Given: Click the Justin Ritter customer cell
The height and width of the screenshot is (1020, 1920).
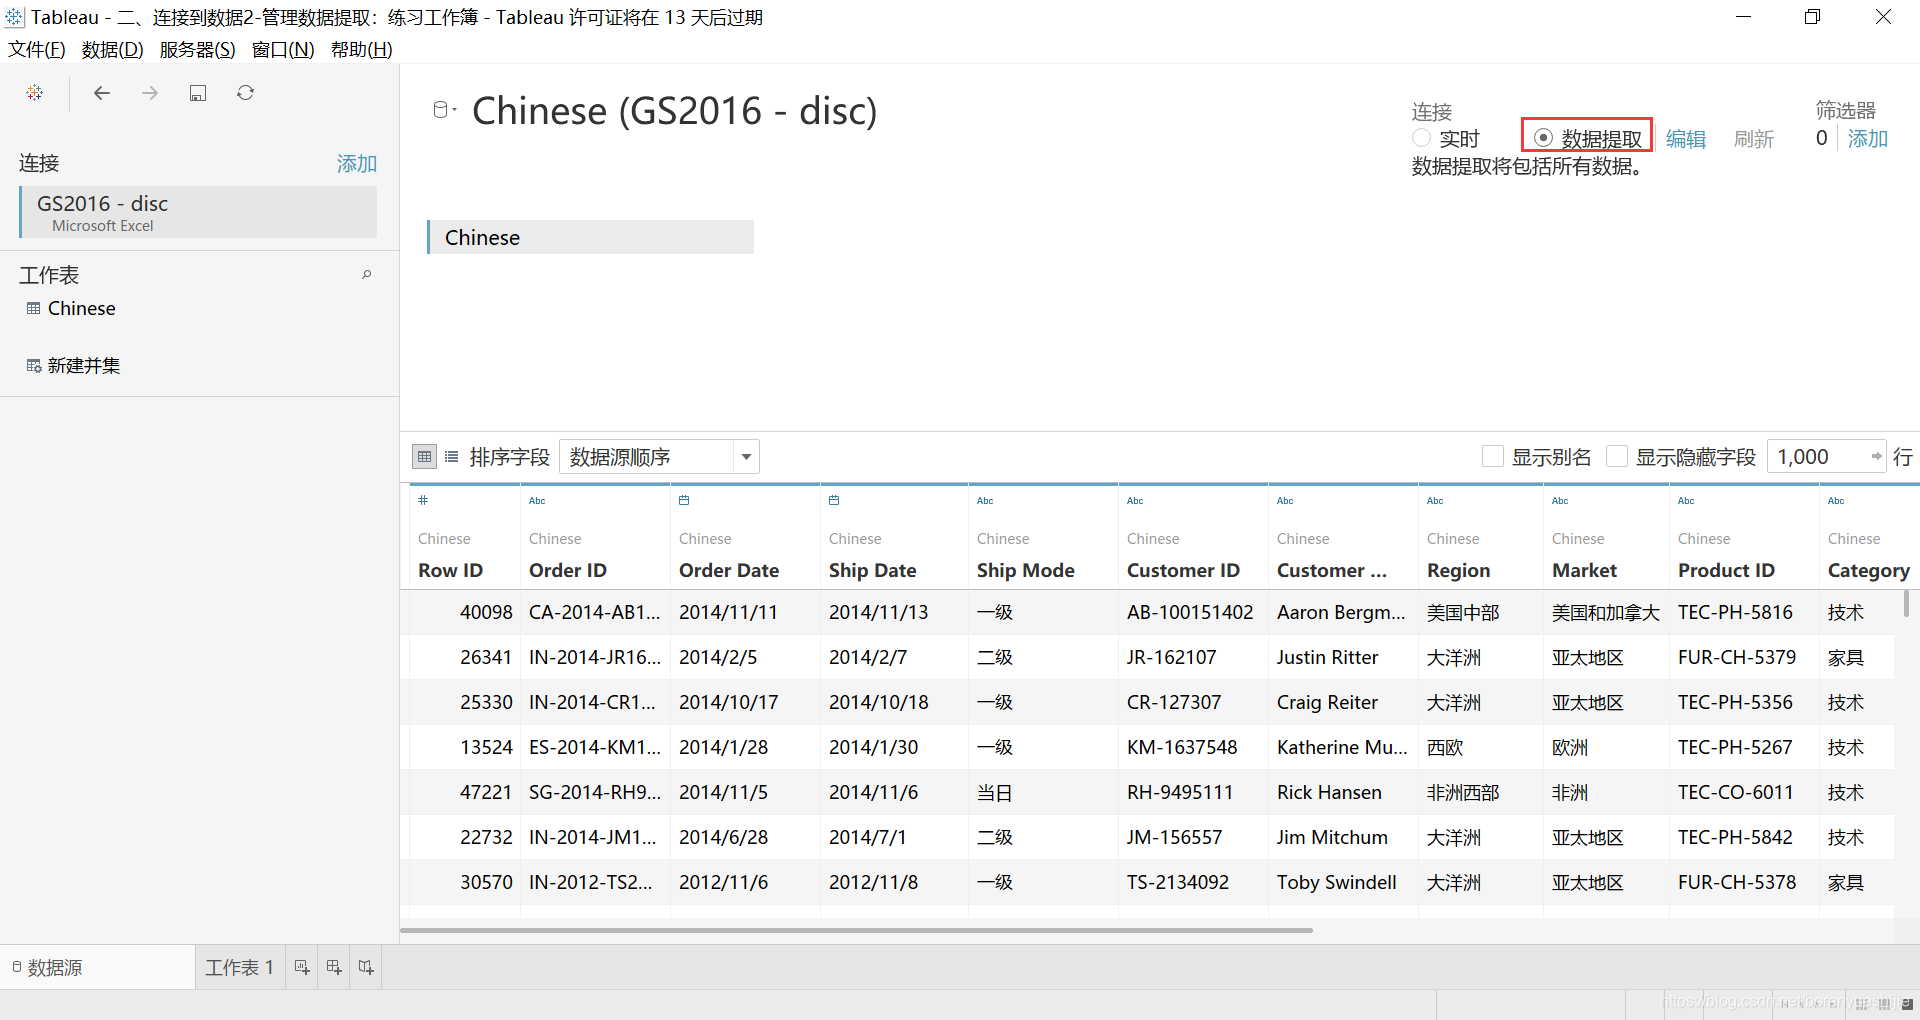Looking at the screenshot, I should (1343, 657).
